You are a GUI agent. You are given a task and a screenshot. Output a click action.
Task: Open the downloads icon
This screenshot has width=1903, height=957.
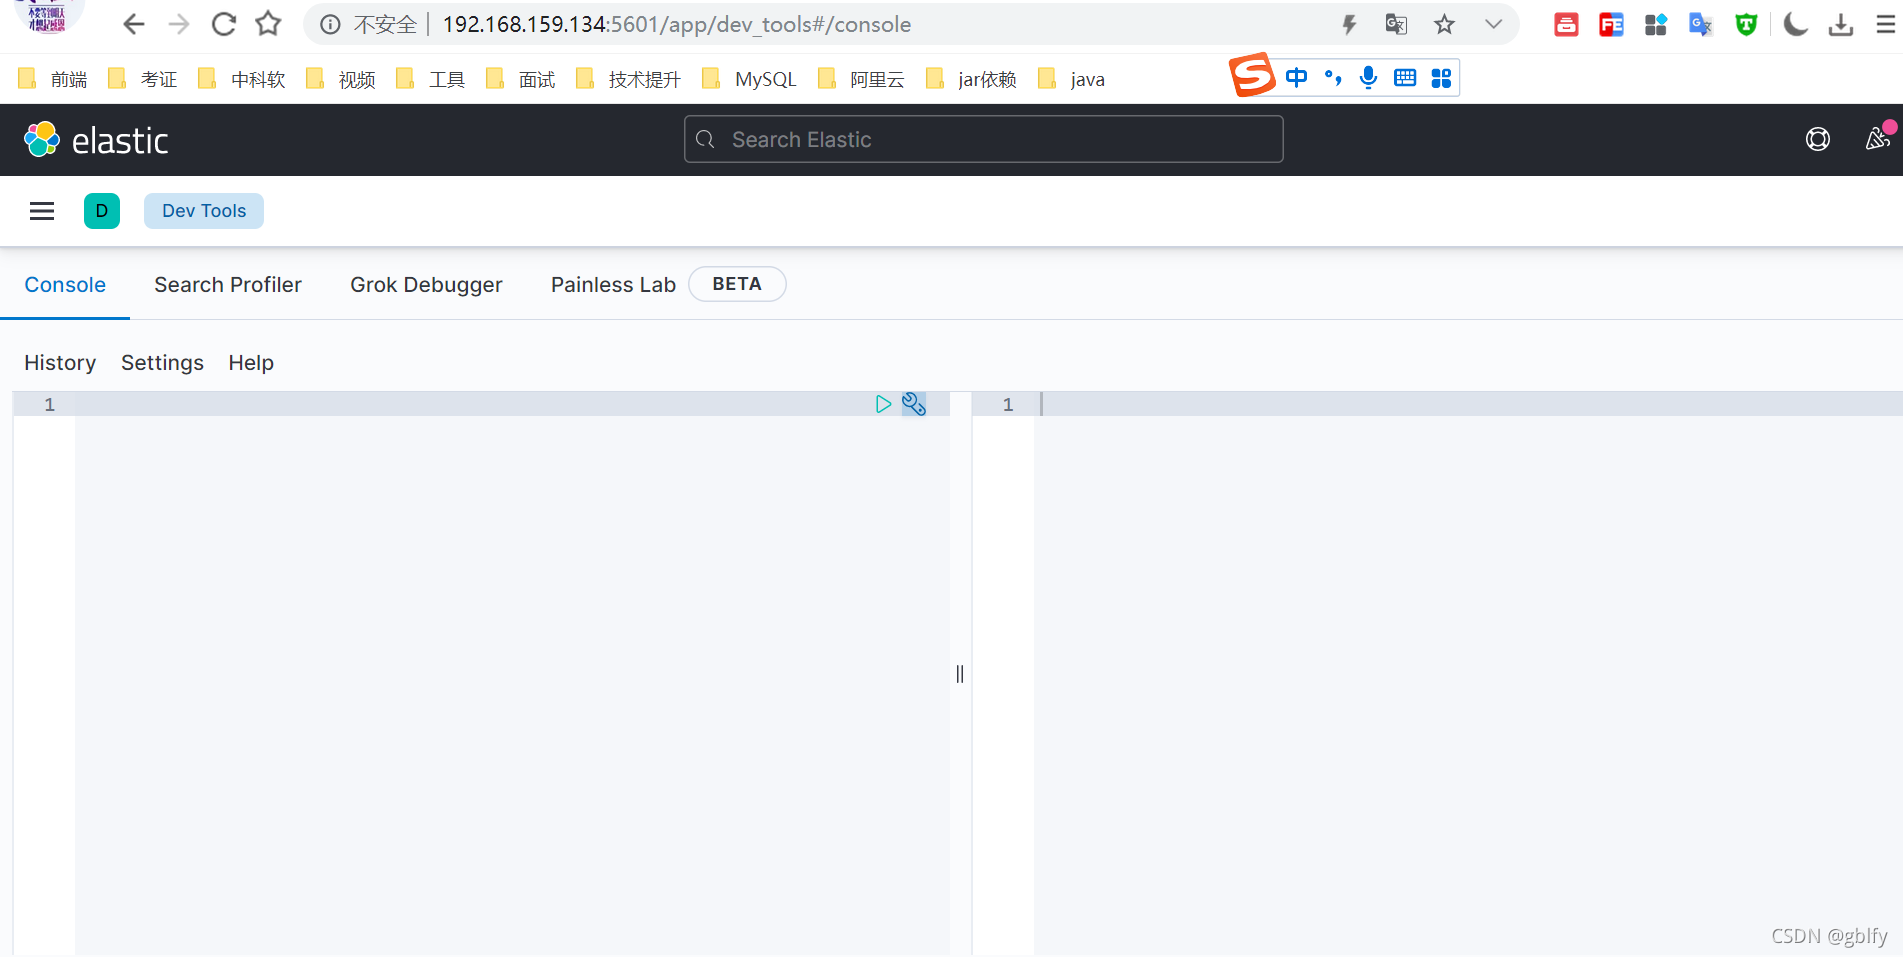(x=1841, y=25)
